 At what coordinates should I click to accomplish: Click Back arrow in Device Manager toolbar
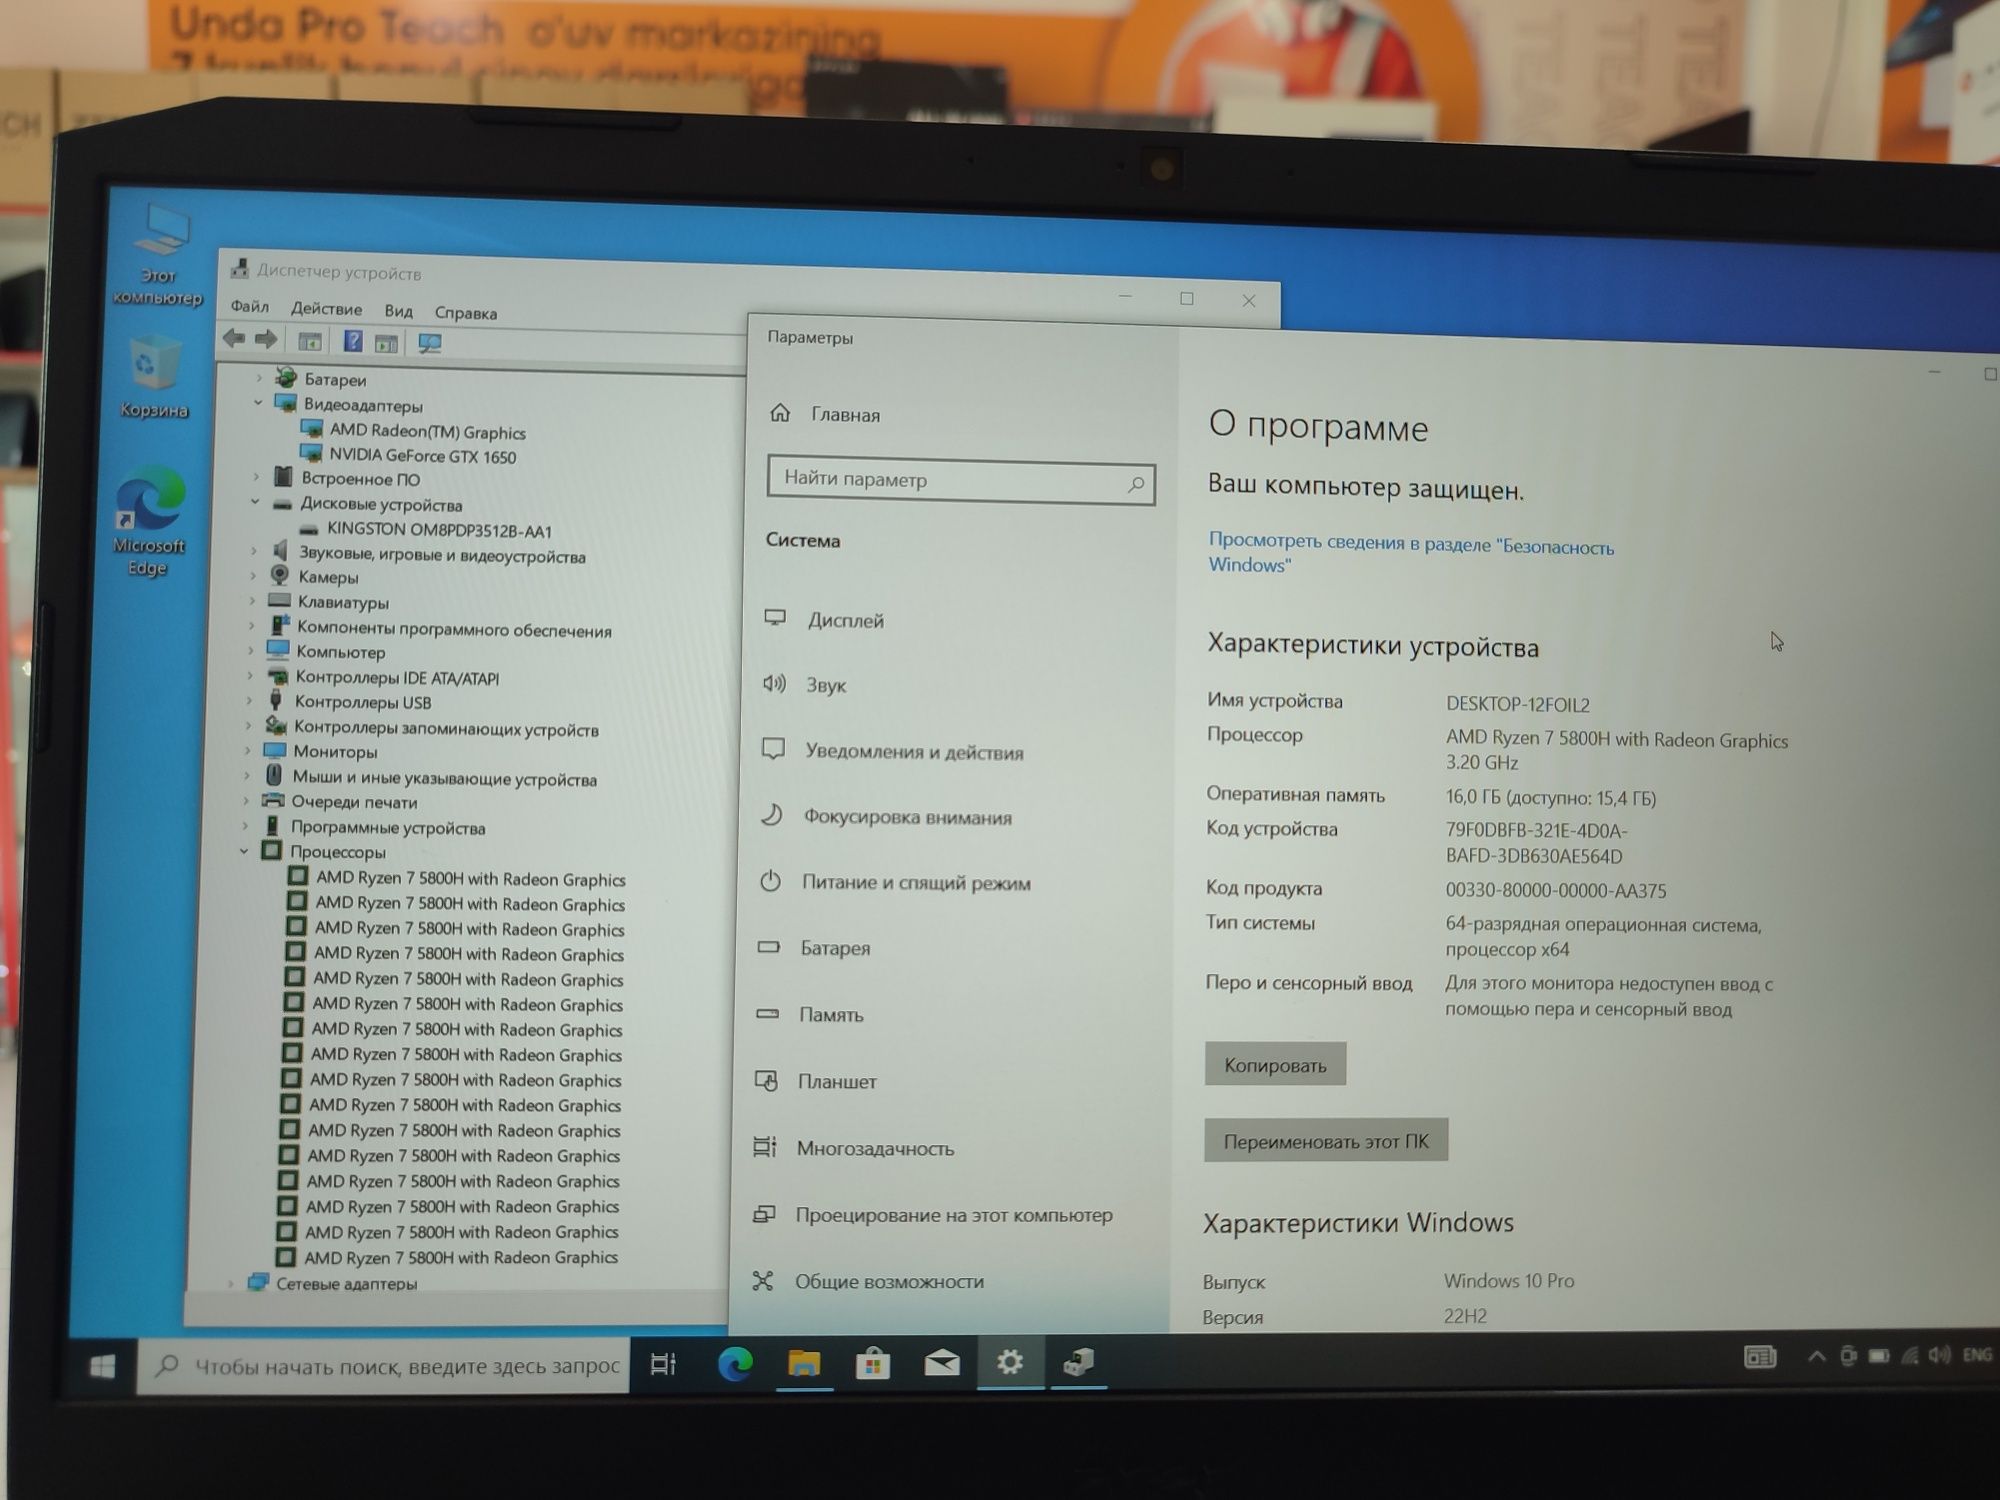(234, 339)
